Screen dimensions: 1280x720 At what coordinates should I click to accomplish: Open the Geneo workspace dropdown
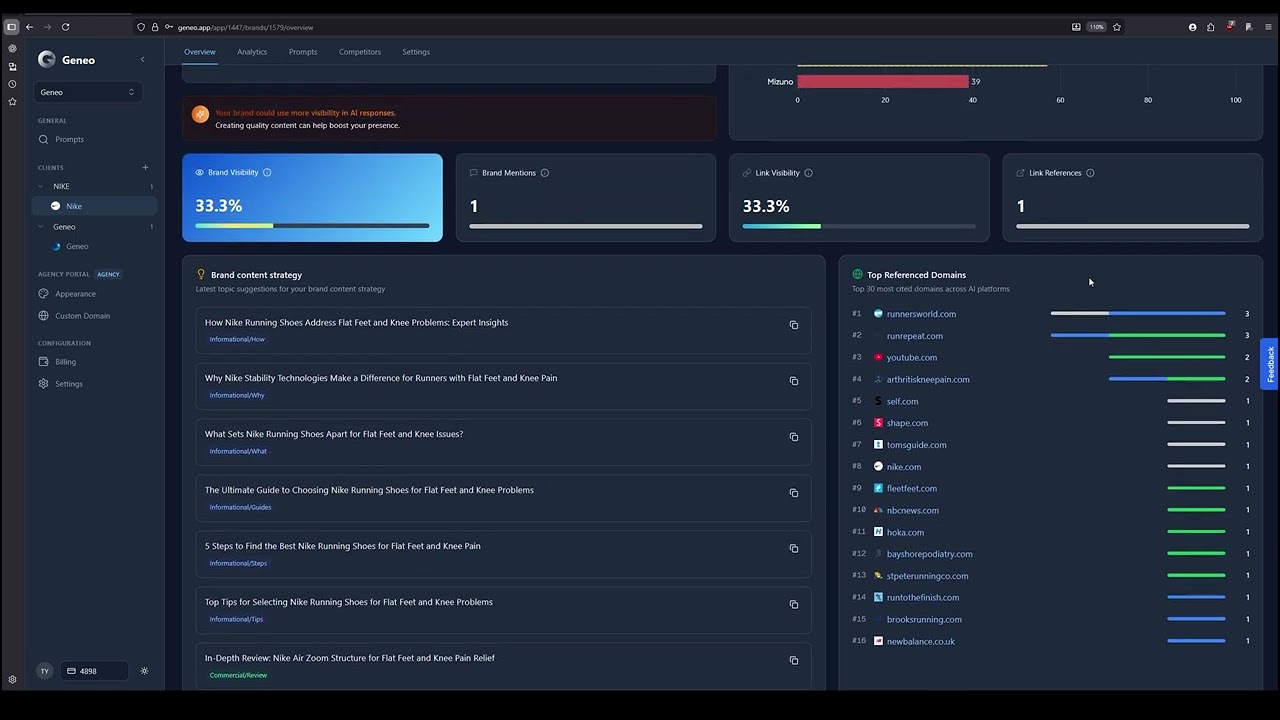point(87,92)
